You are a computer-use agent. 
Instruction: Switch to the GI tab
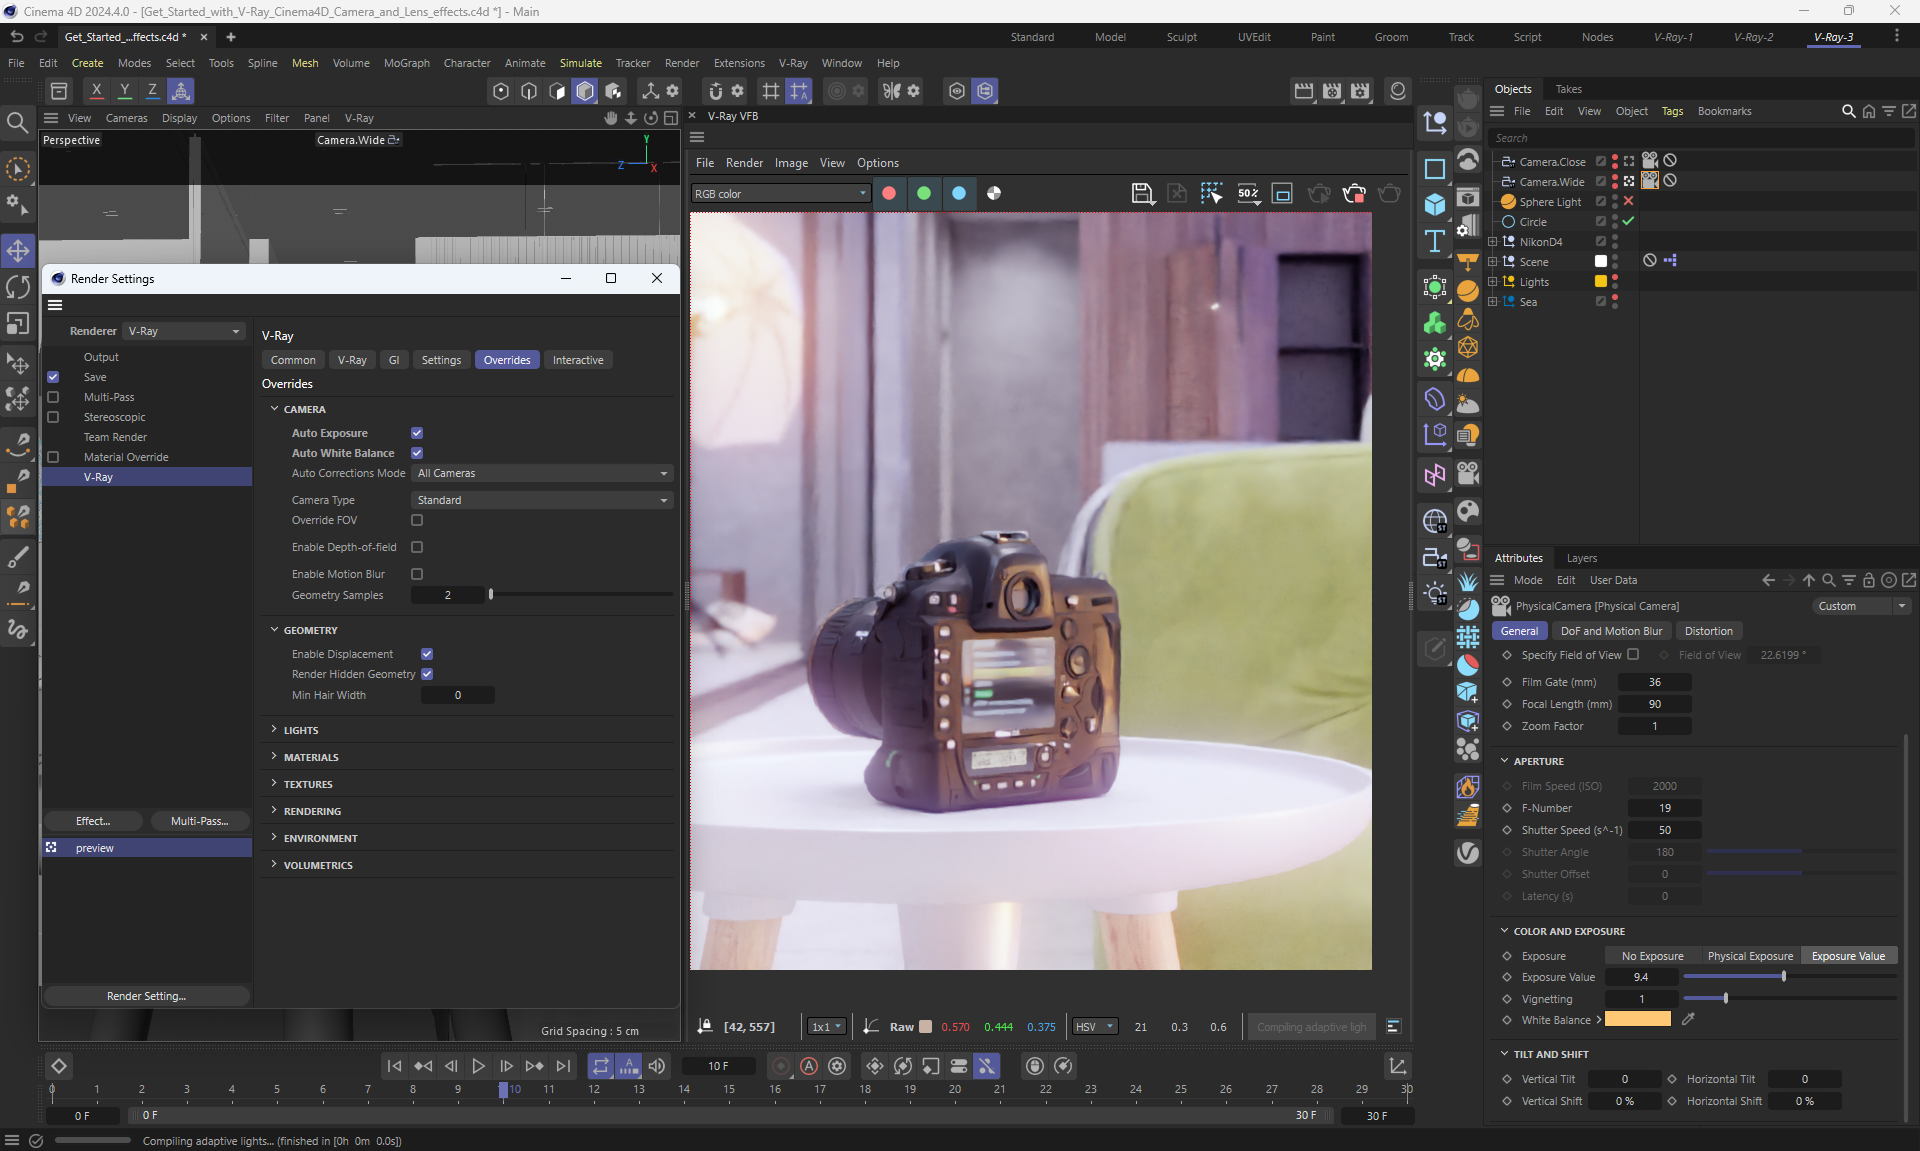394,360
